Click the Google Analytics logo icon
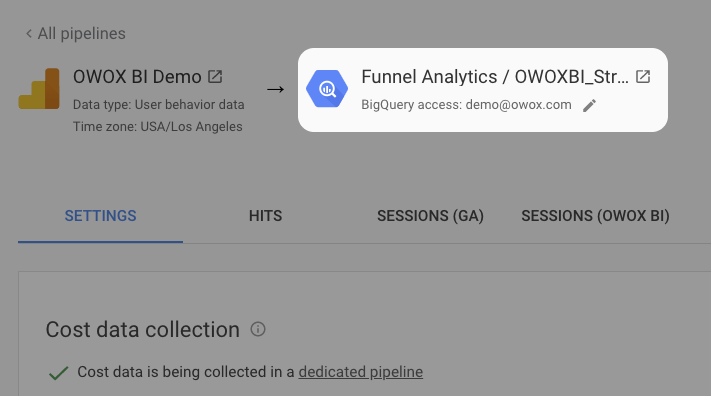The width and height of the screenshot is (711, 396). click(x=39, y=89)
